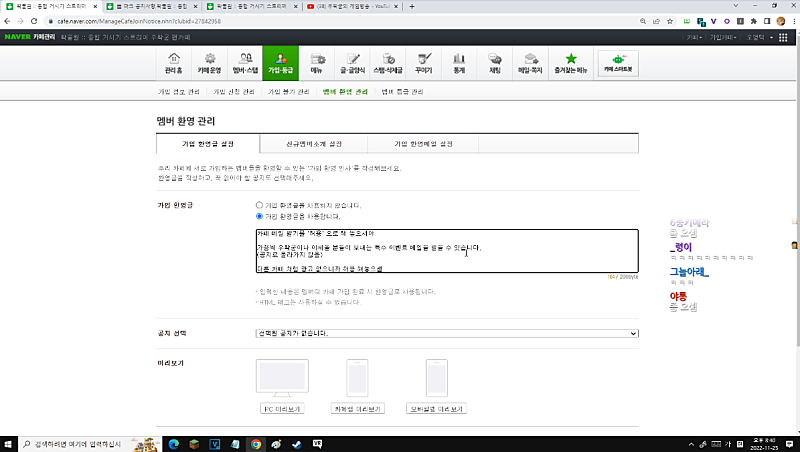Viewport: 800px width, 452px height.
Task: Open Microsoft Edge in taskbar
Action: [x=173, y=444]
